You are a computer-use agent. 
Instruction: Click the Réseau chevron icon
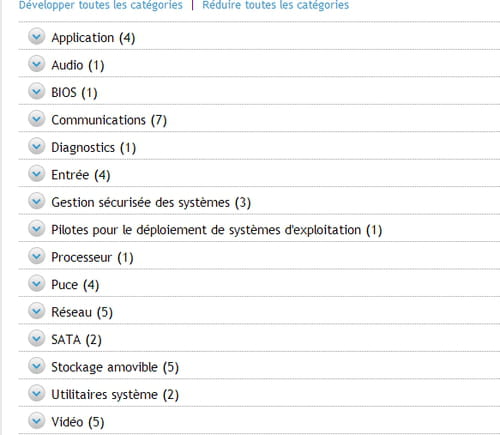(36, 311)
